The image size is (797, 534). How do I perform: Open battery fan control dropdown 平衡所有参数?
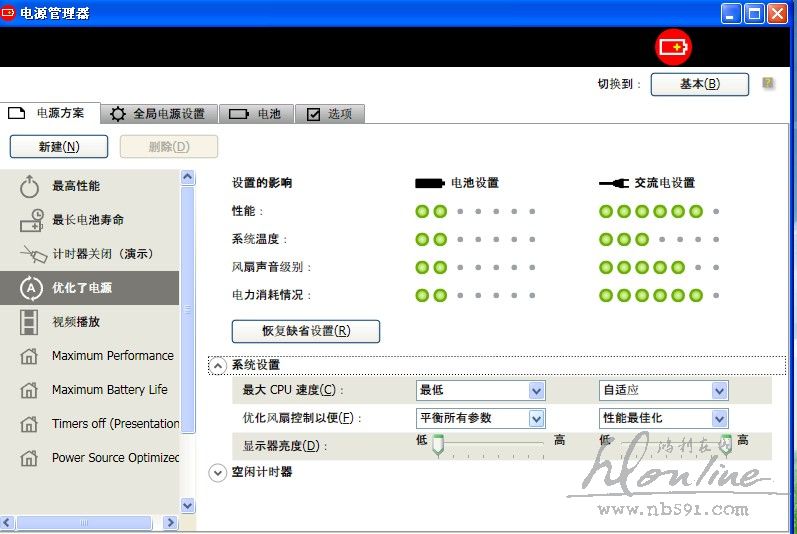[536, 418]
